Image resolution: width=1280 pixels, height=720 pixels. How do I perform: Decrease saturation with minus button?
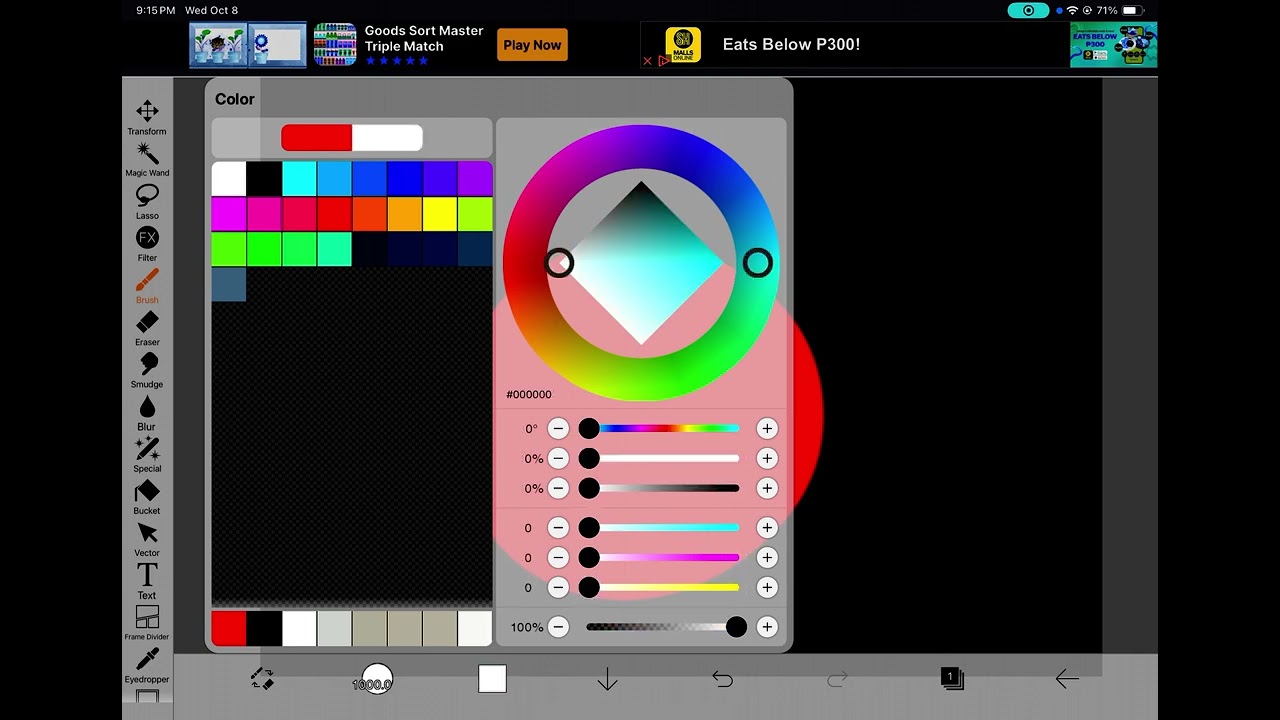559,459
